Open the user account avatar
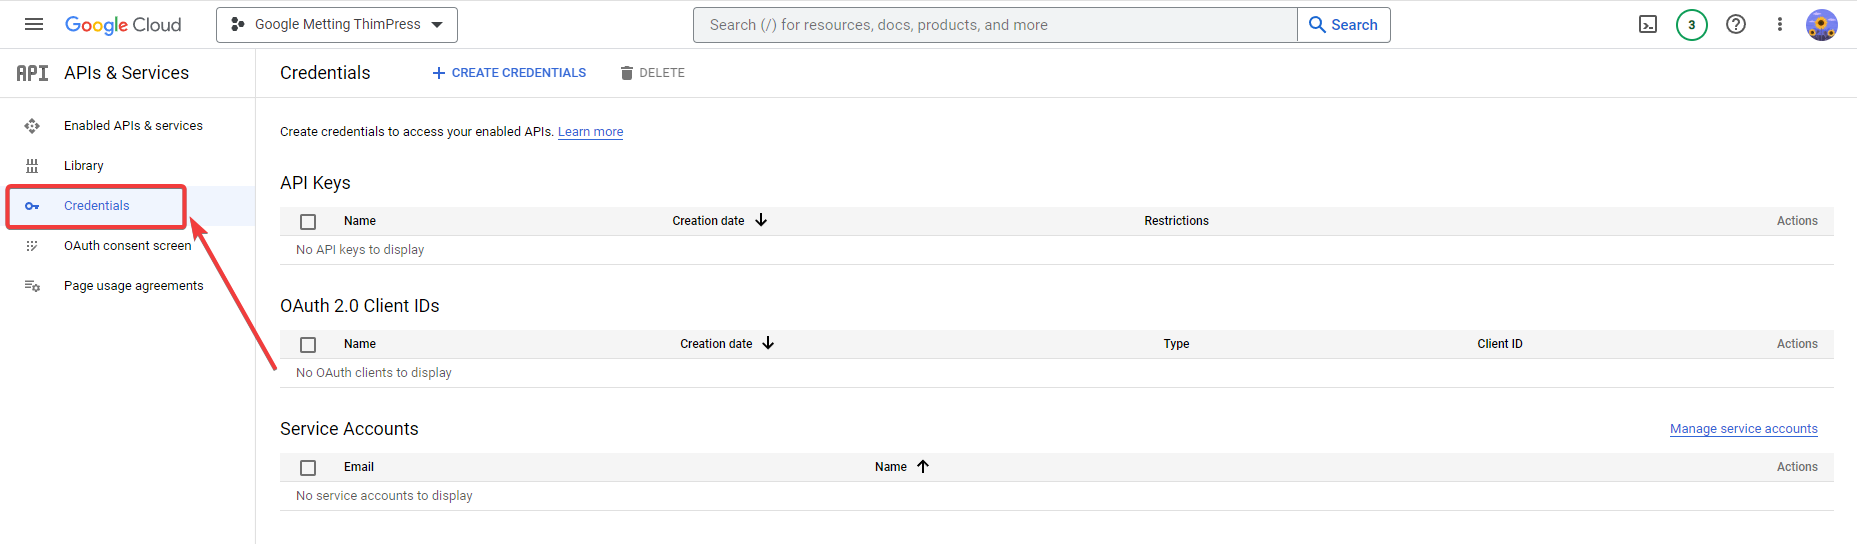Viewport: 1857px width, 544px height. [1822, 25]
